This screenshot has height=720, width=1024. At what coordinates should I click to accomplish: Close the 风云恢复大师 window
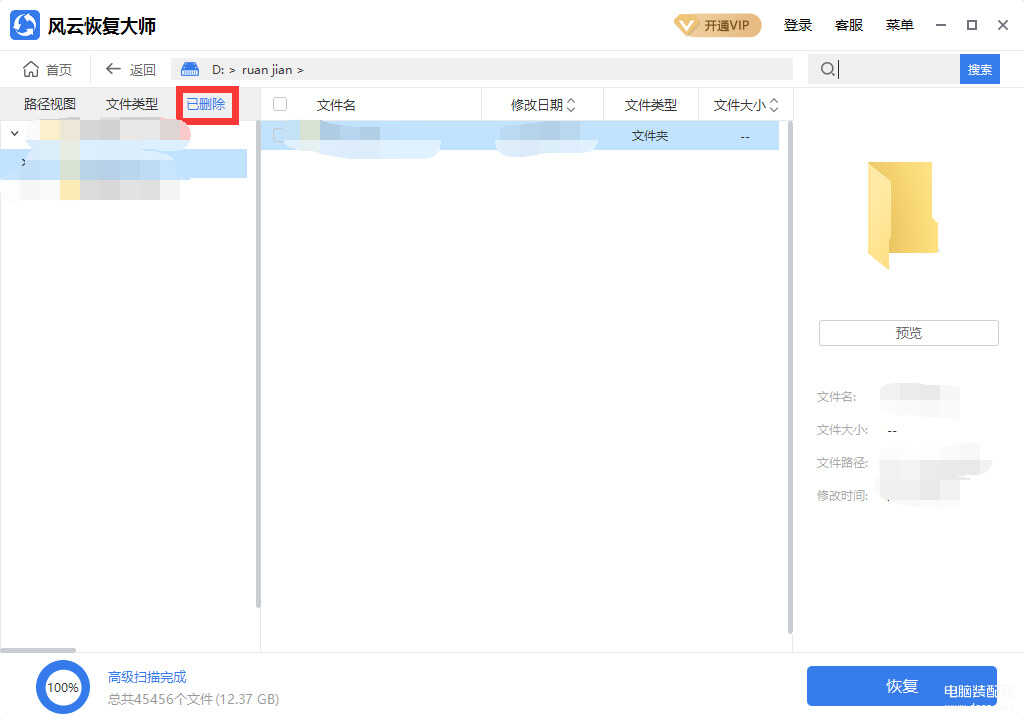tap(1003, 25)
